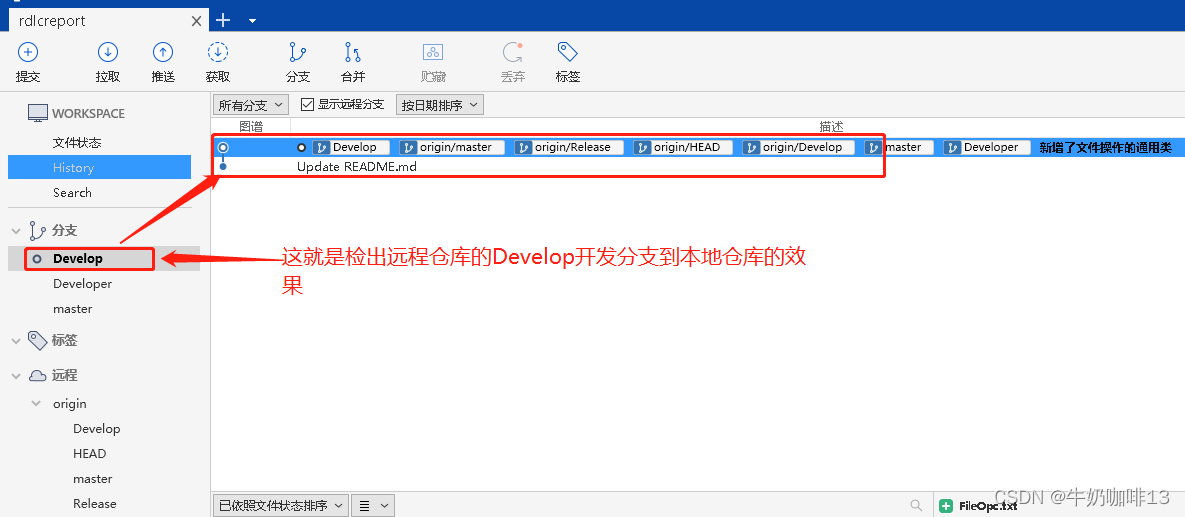The height and width of the screenshot is (517, 1185).
Task: Select the origin/Release branch label
Action: 568,147
